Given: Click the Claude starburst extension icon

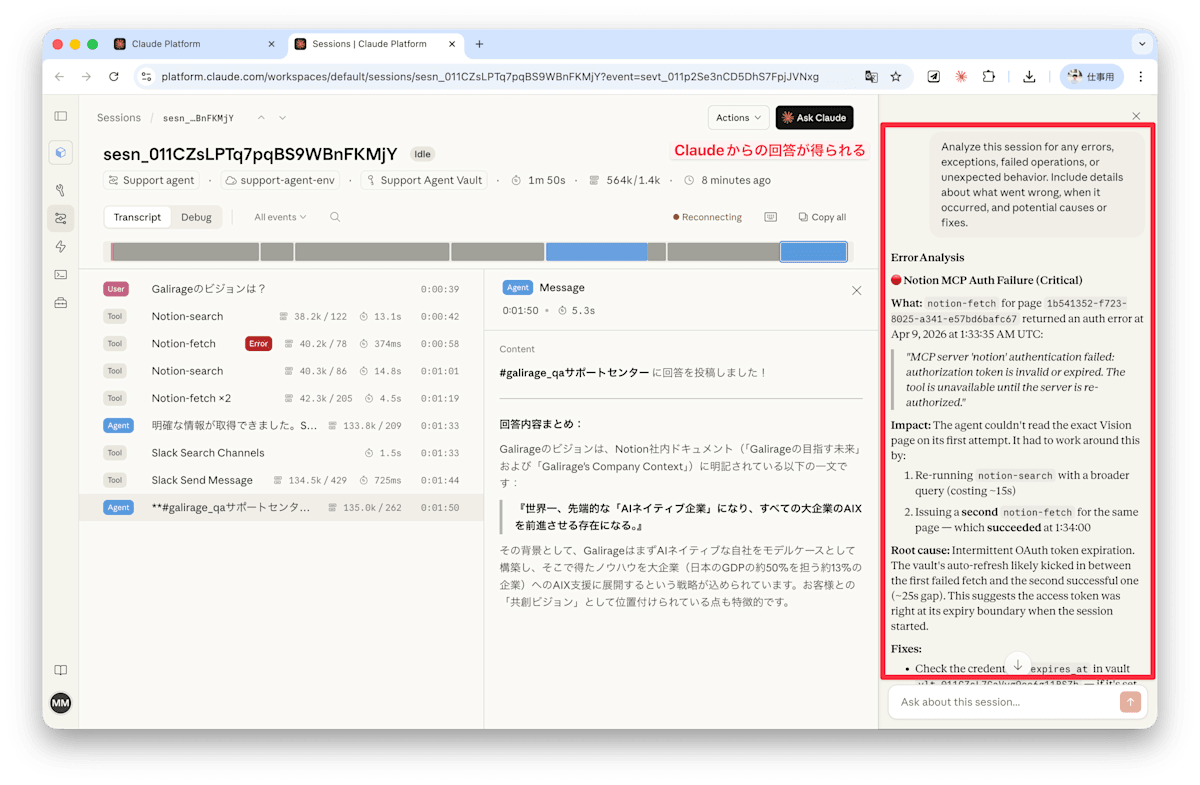Looking at the screenshot, I should (x=961, y=76).
